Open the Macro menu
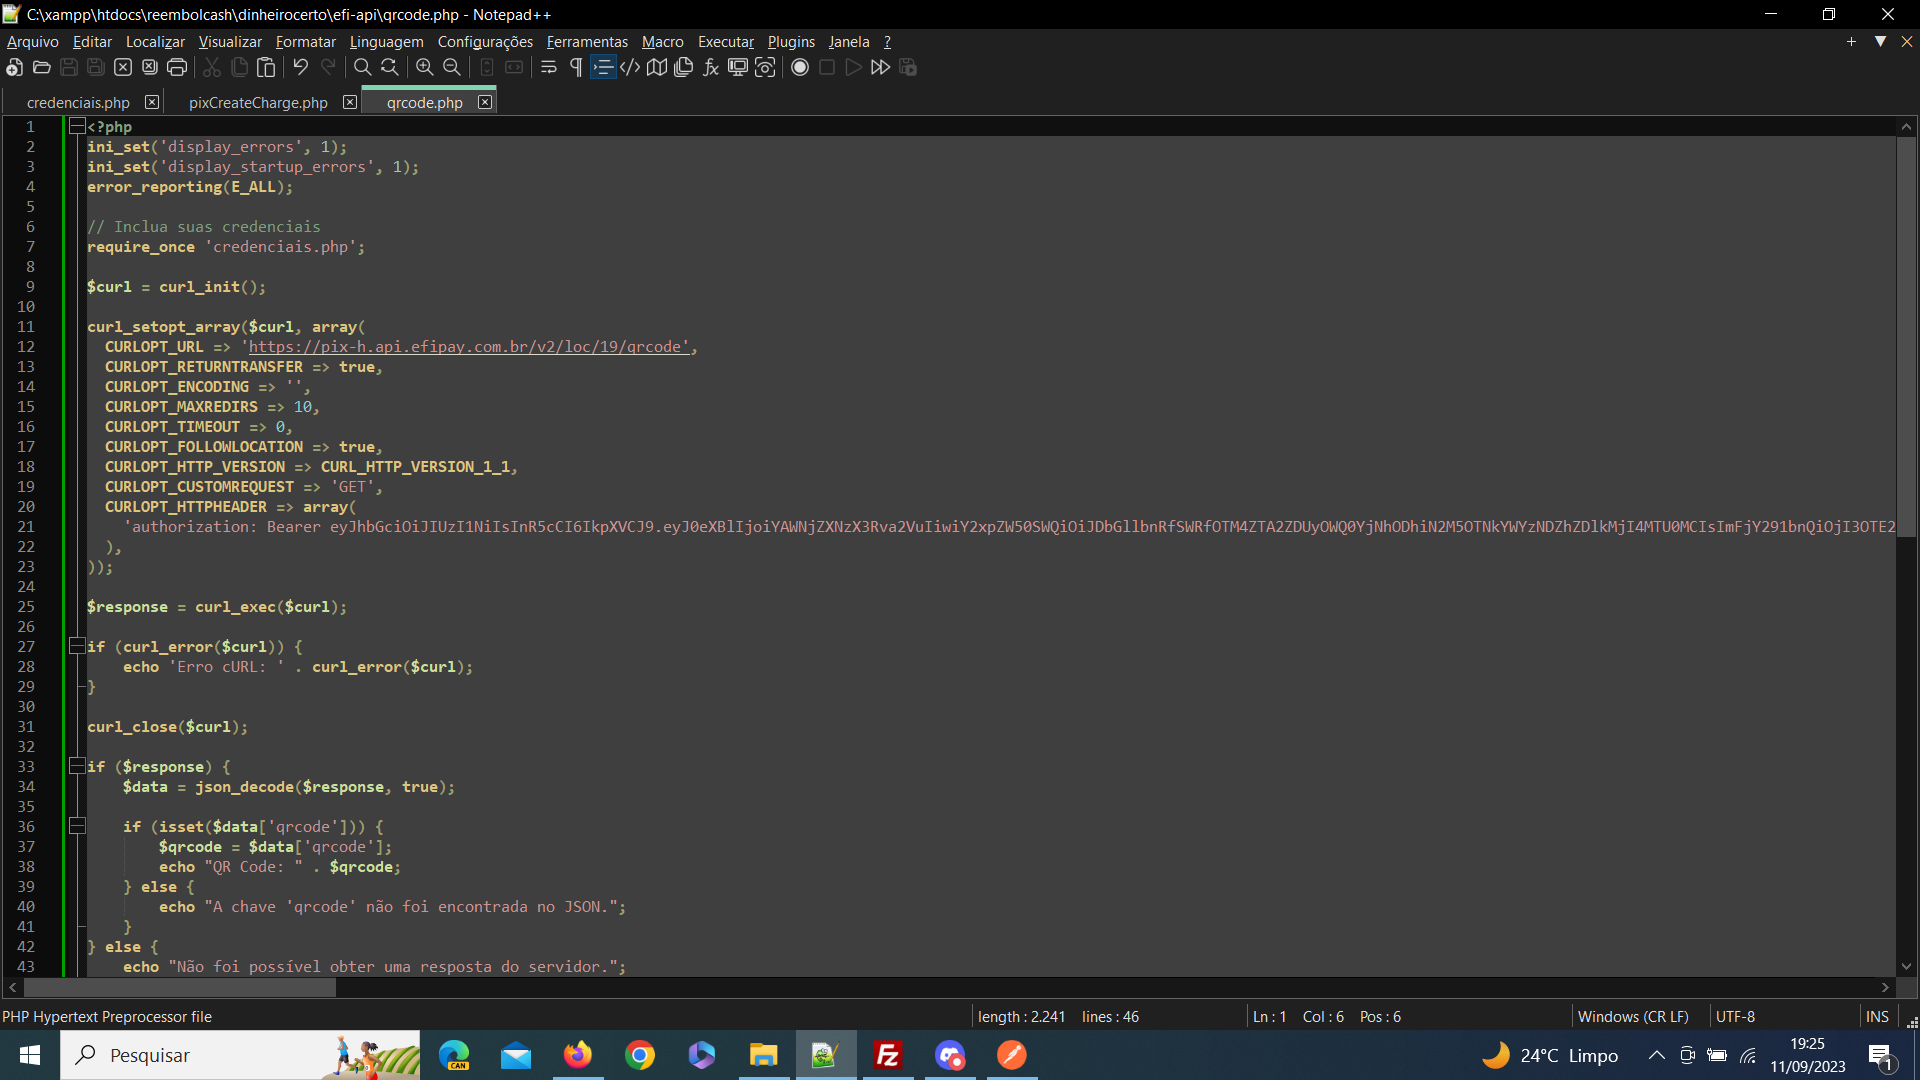This screenshot has height=1080, width=1920. click(x=663, y=41)
